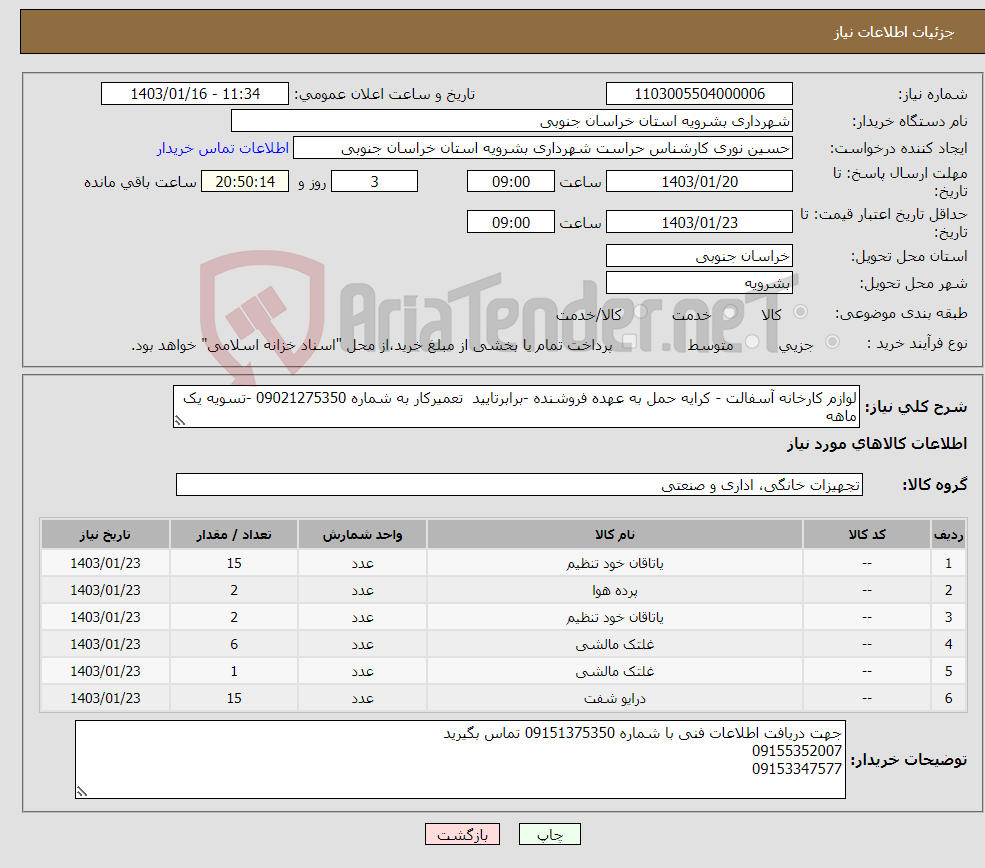This screenshot has width=985, height=868.
Task: Click the buyer organization name field
Action: pos(512,121)
